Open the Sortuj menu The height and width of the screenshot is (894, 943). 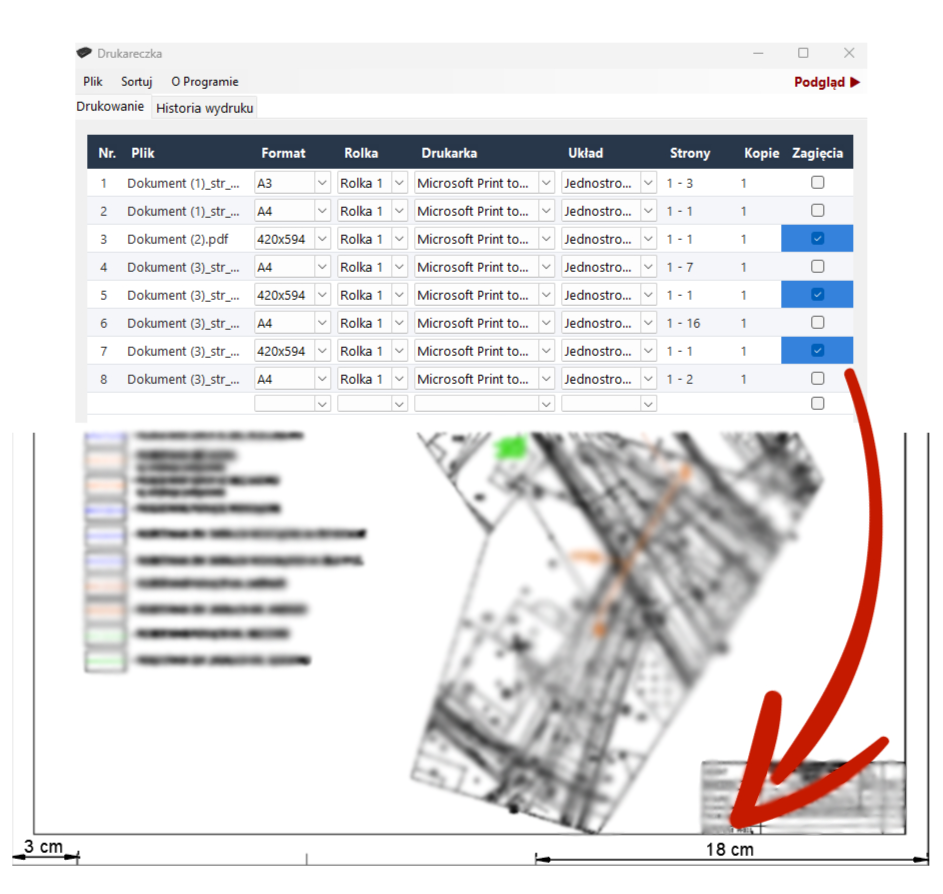coord(137,82)
